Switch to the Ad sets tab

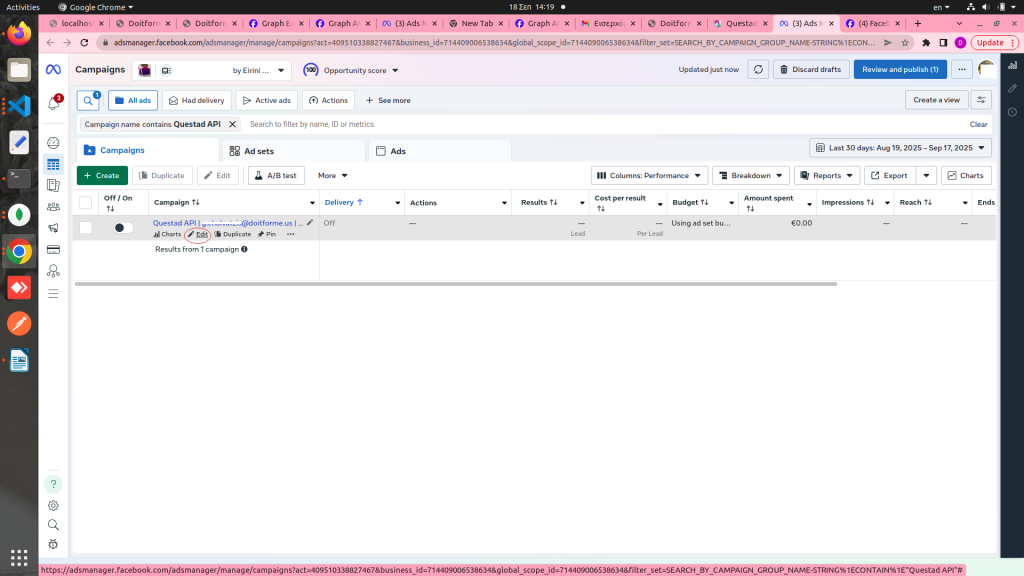(258, 151)
